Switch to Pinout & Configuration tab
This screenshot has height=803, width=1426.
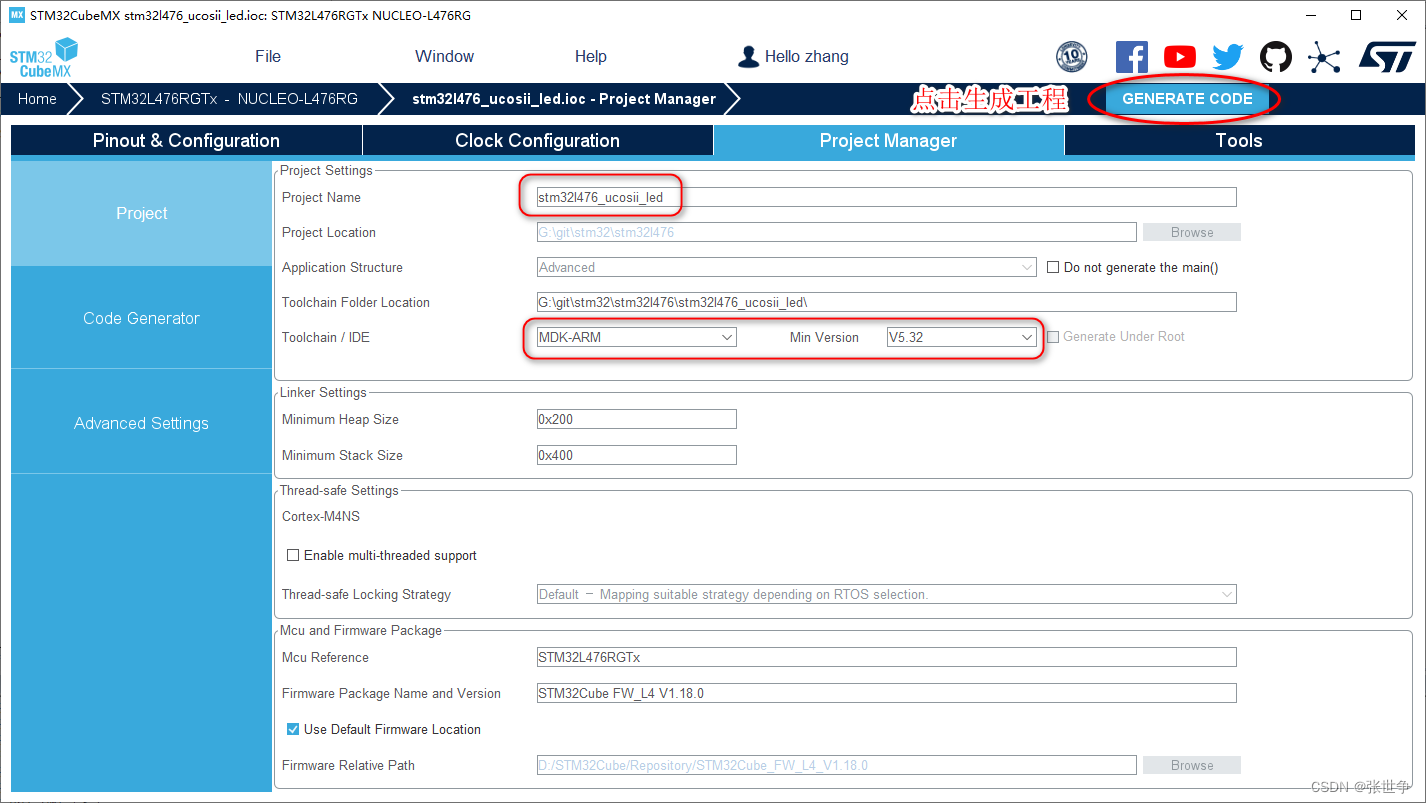186,141
